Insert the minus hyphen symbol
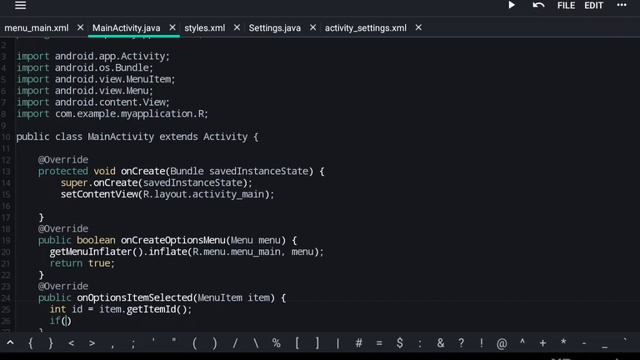The image size is (640, 360). tap(584, 344)
